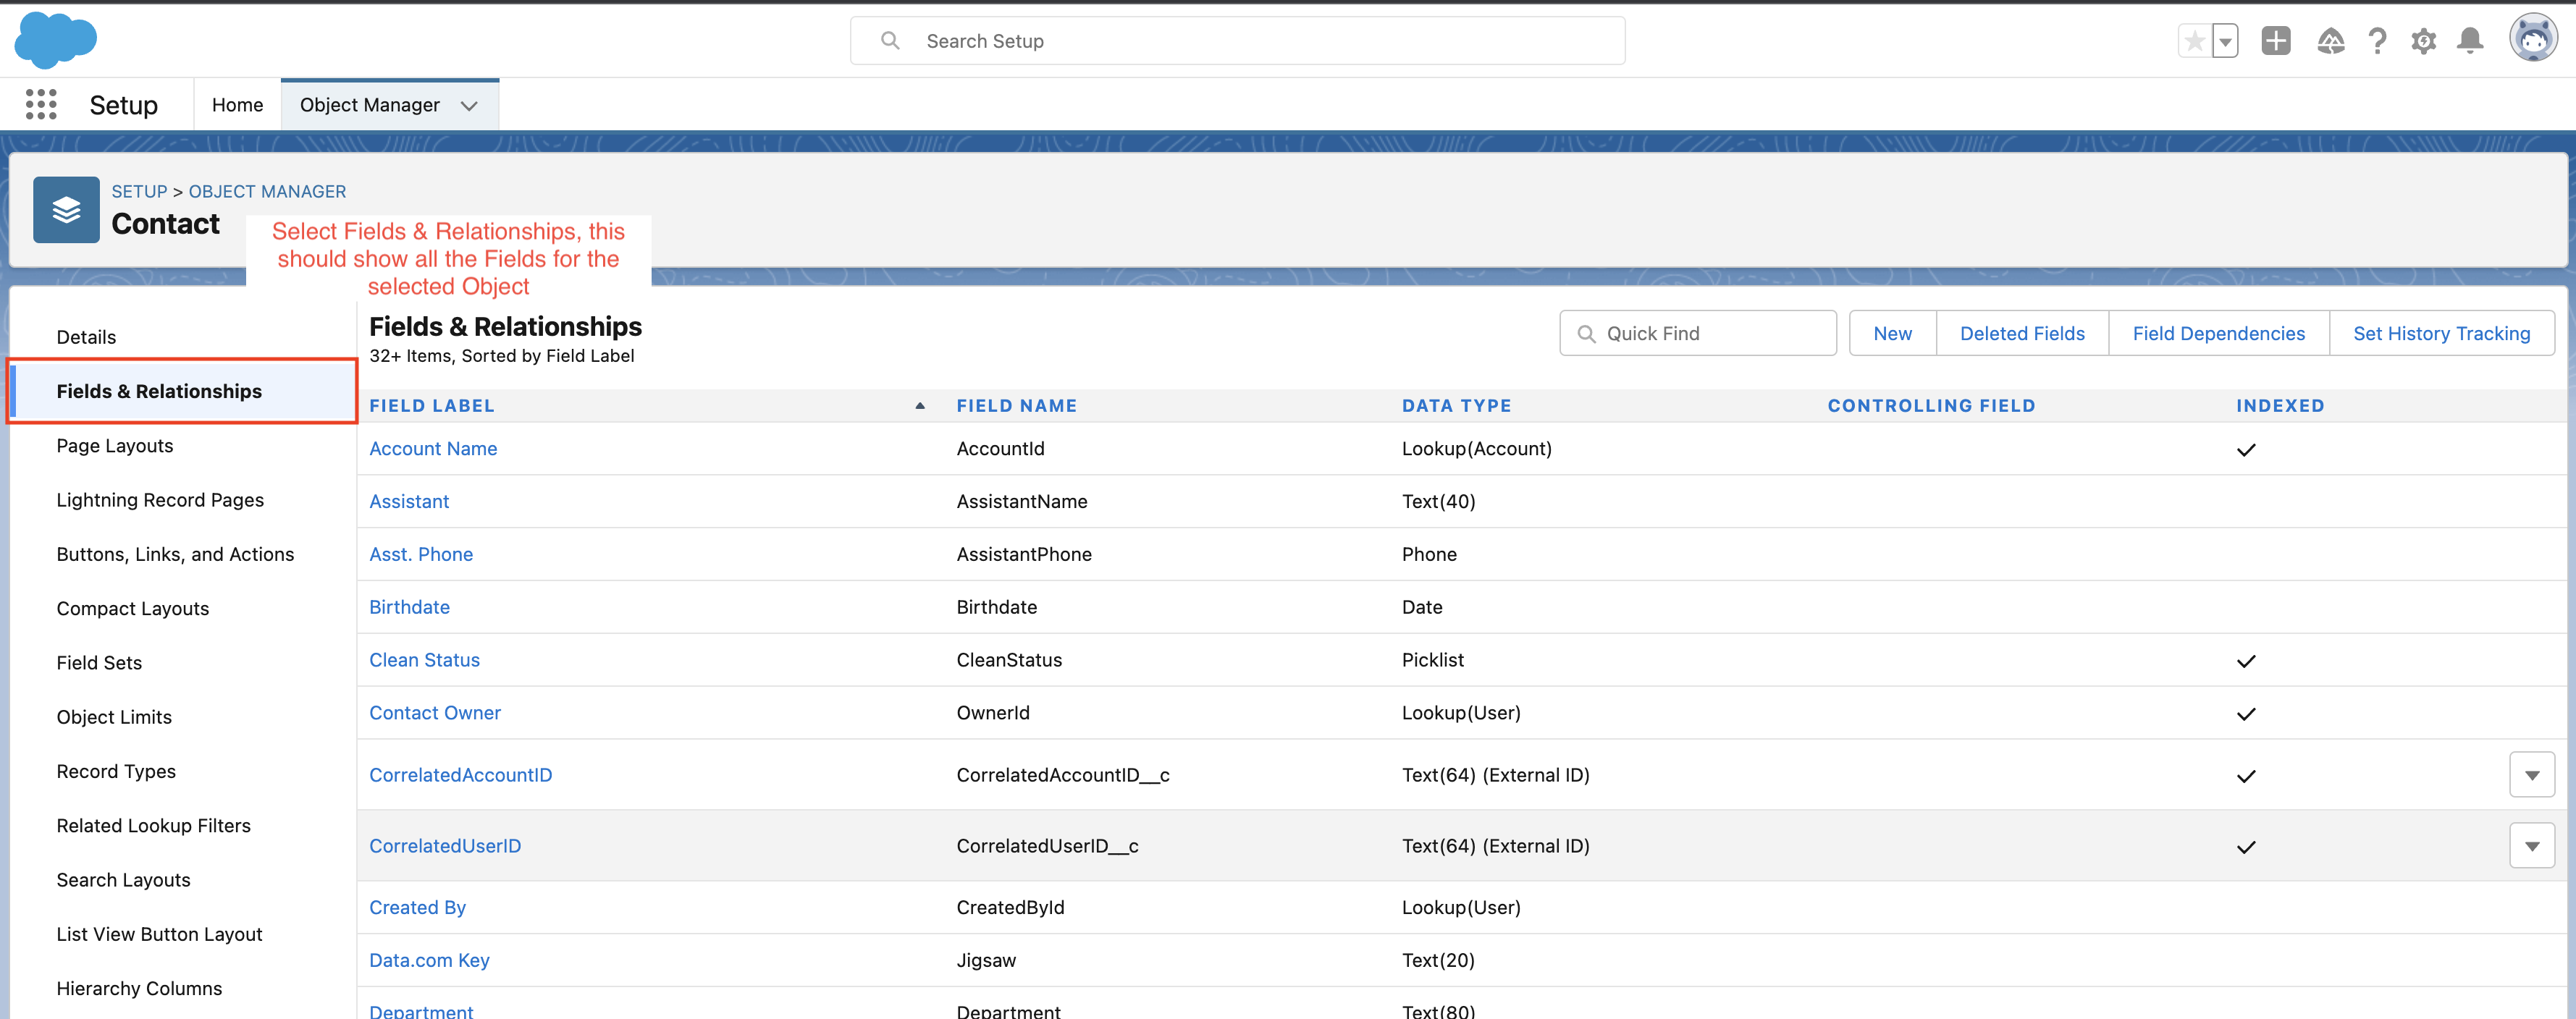
Task: Open Buttons, Links, and Actions
Action: point(175,554)
